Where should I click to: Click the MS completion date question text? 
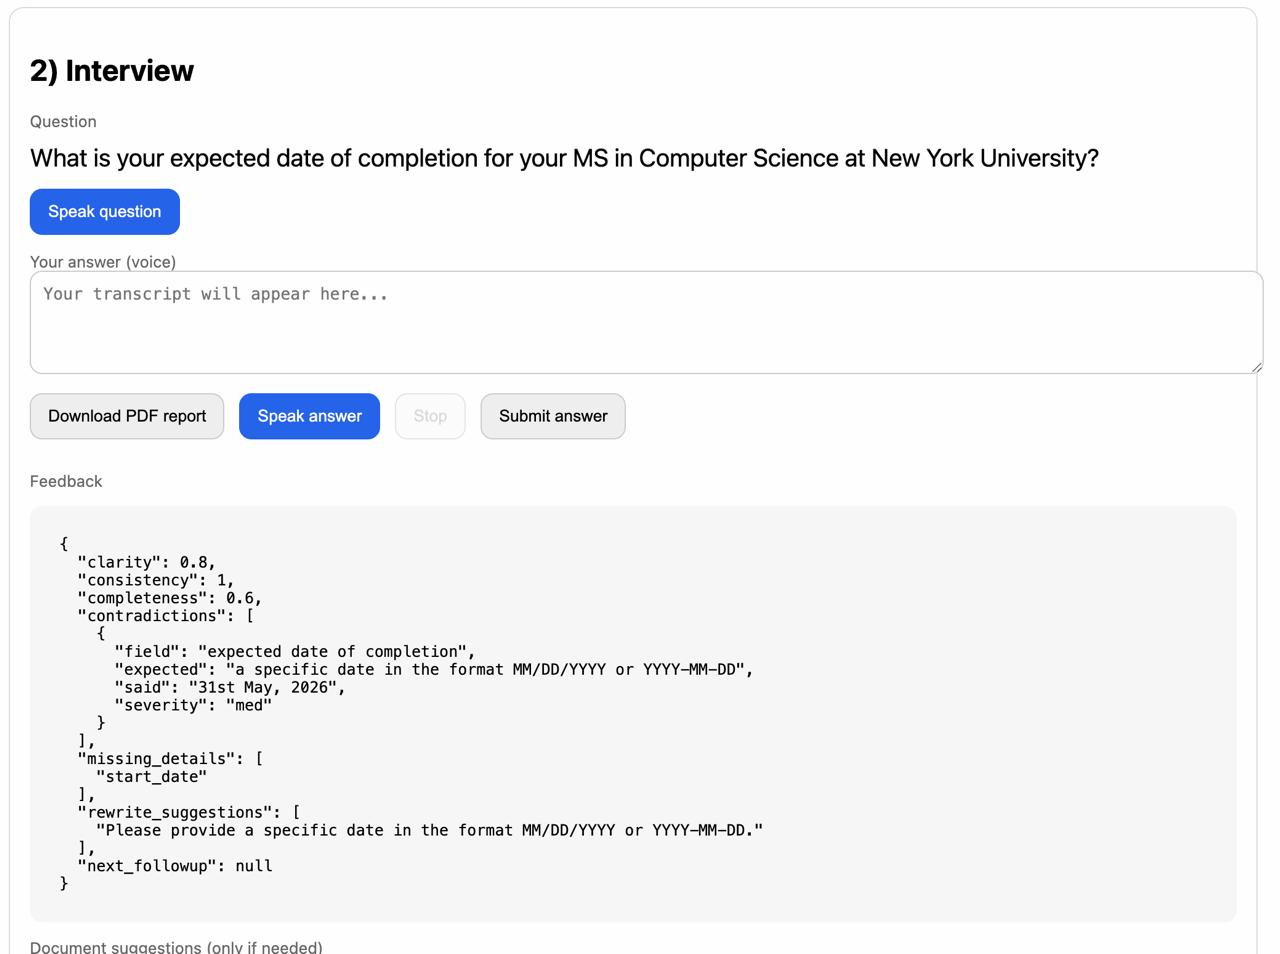pyautogui.click(x=564, y=158)
